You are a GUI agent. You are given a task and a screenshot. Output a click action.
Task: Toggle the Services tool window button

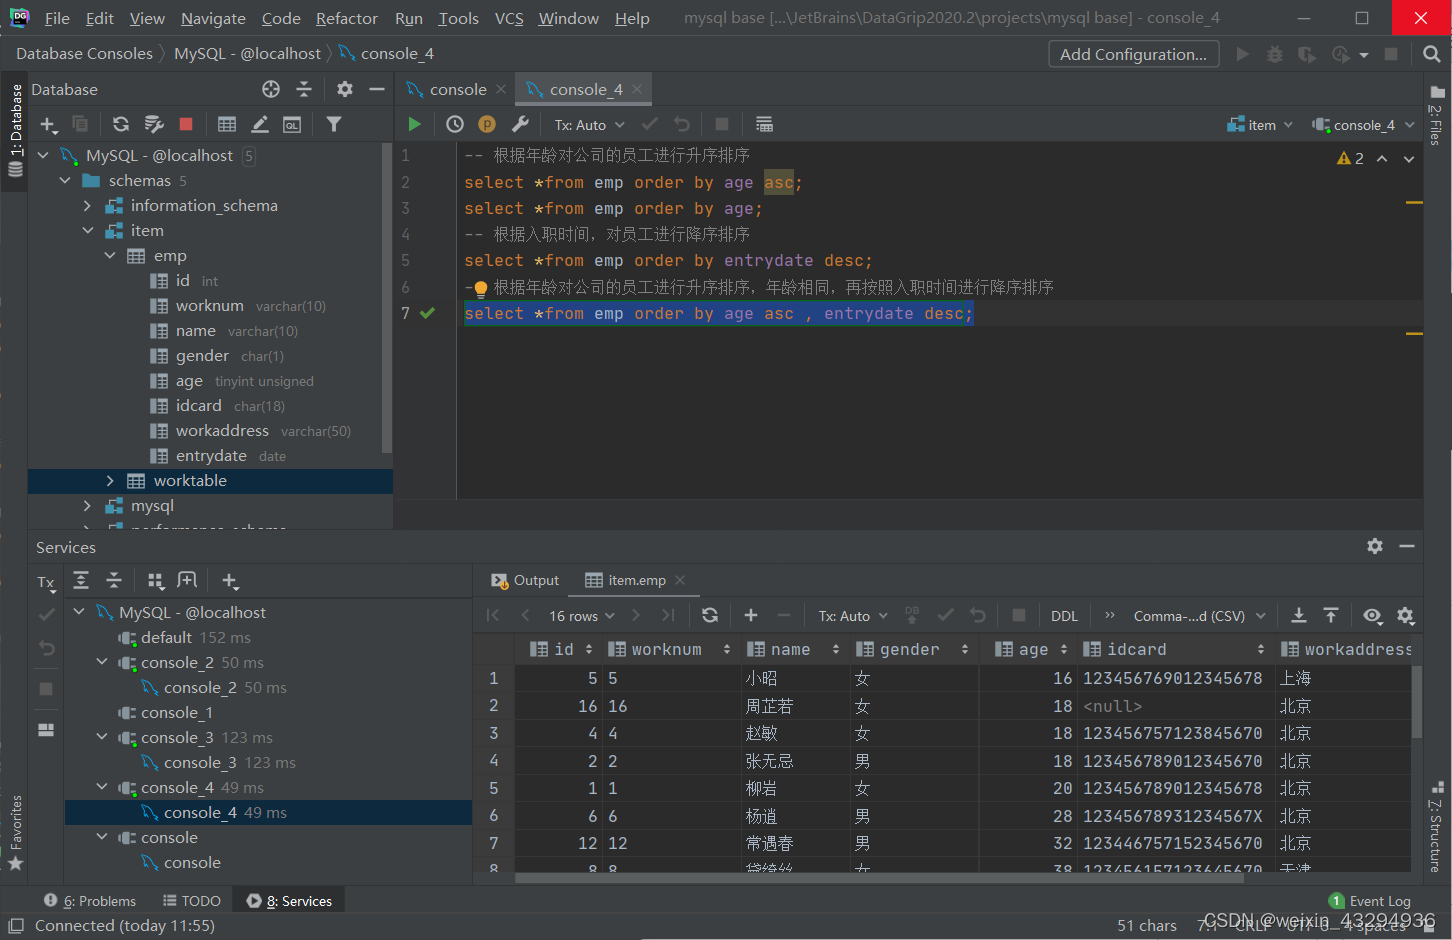[290, 901]
